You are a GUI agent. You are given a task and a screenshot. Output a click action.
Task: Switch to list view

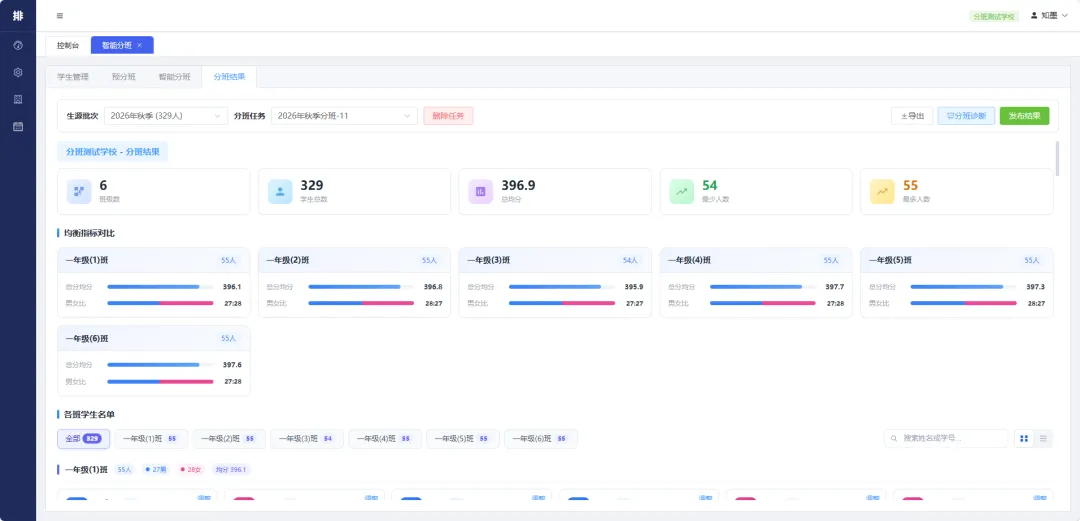tap(1043, 438)
